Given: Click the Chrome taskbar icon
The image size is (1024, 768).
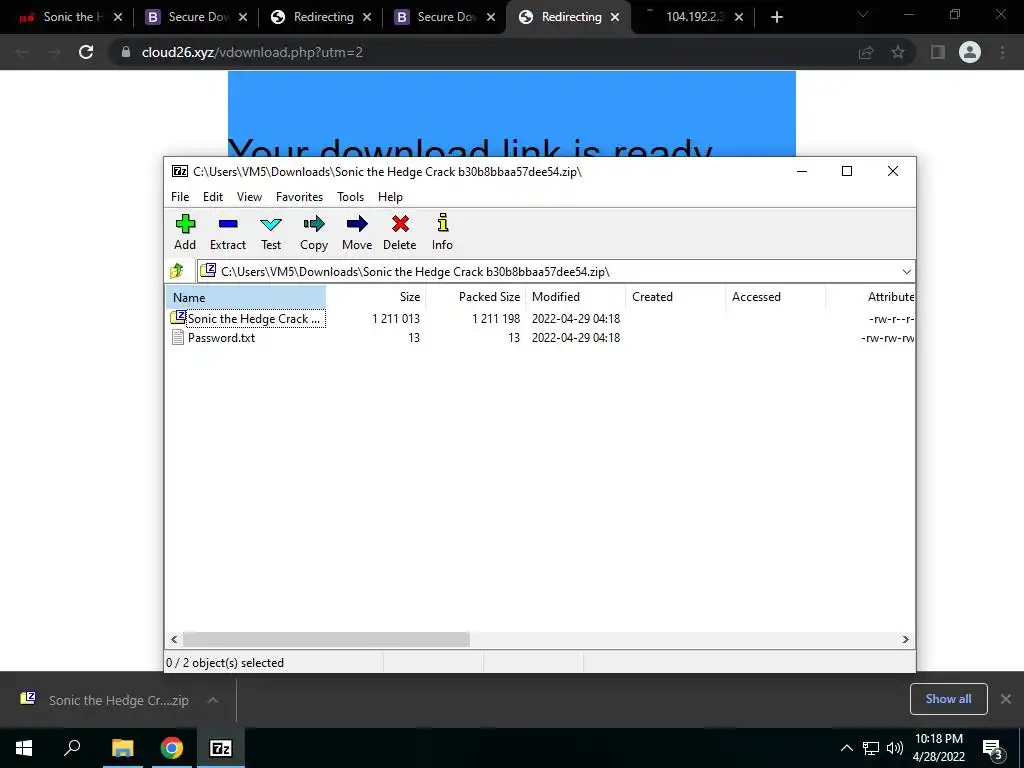Looking at the screenshot, I should 172,748.
